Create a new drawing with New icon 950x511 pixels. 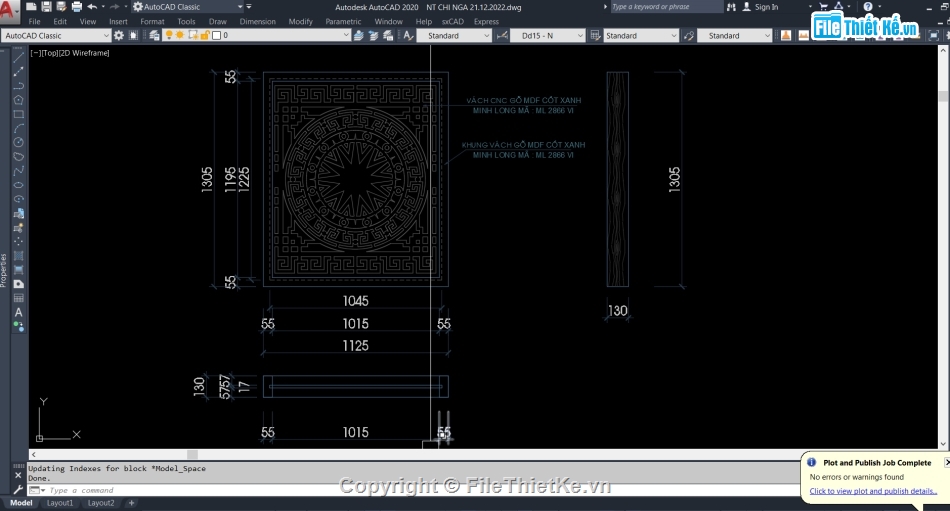pos(32,7)
